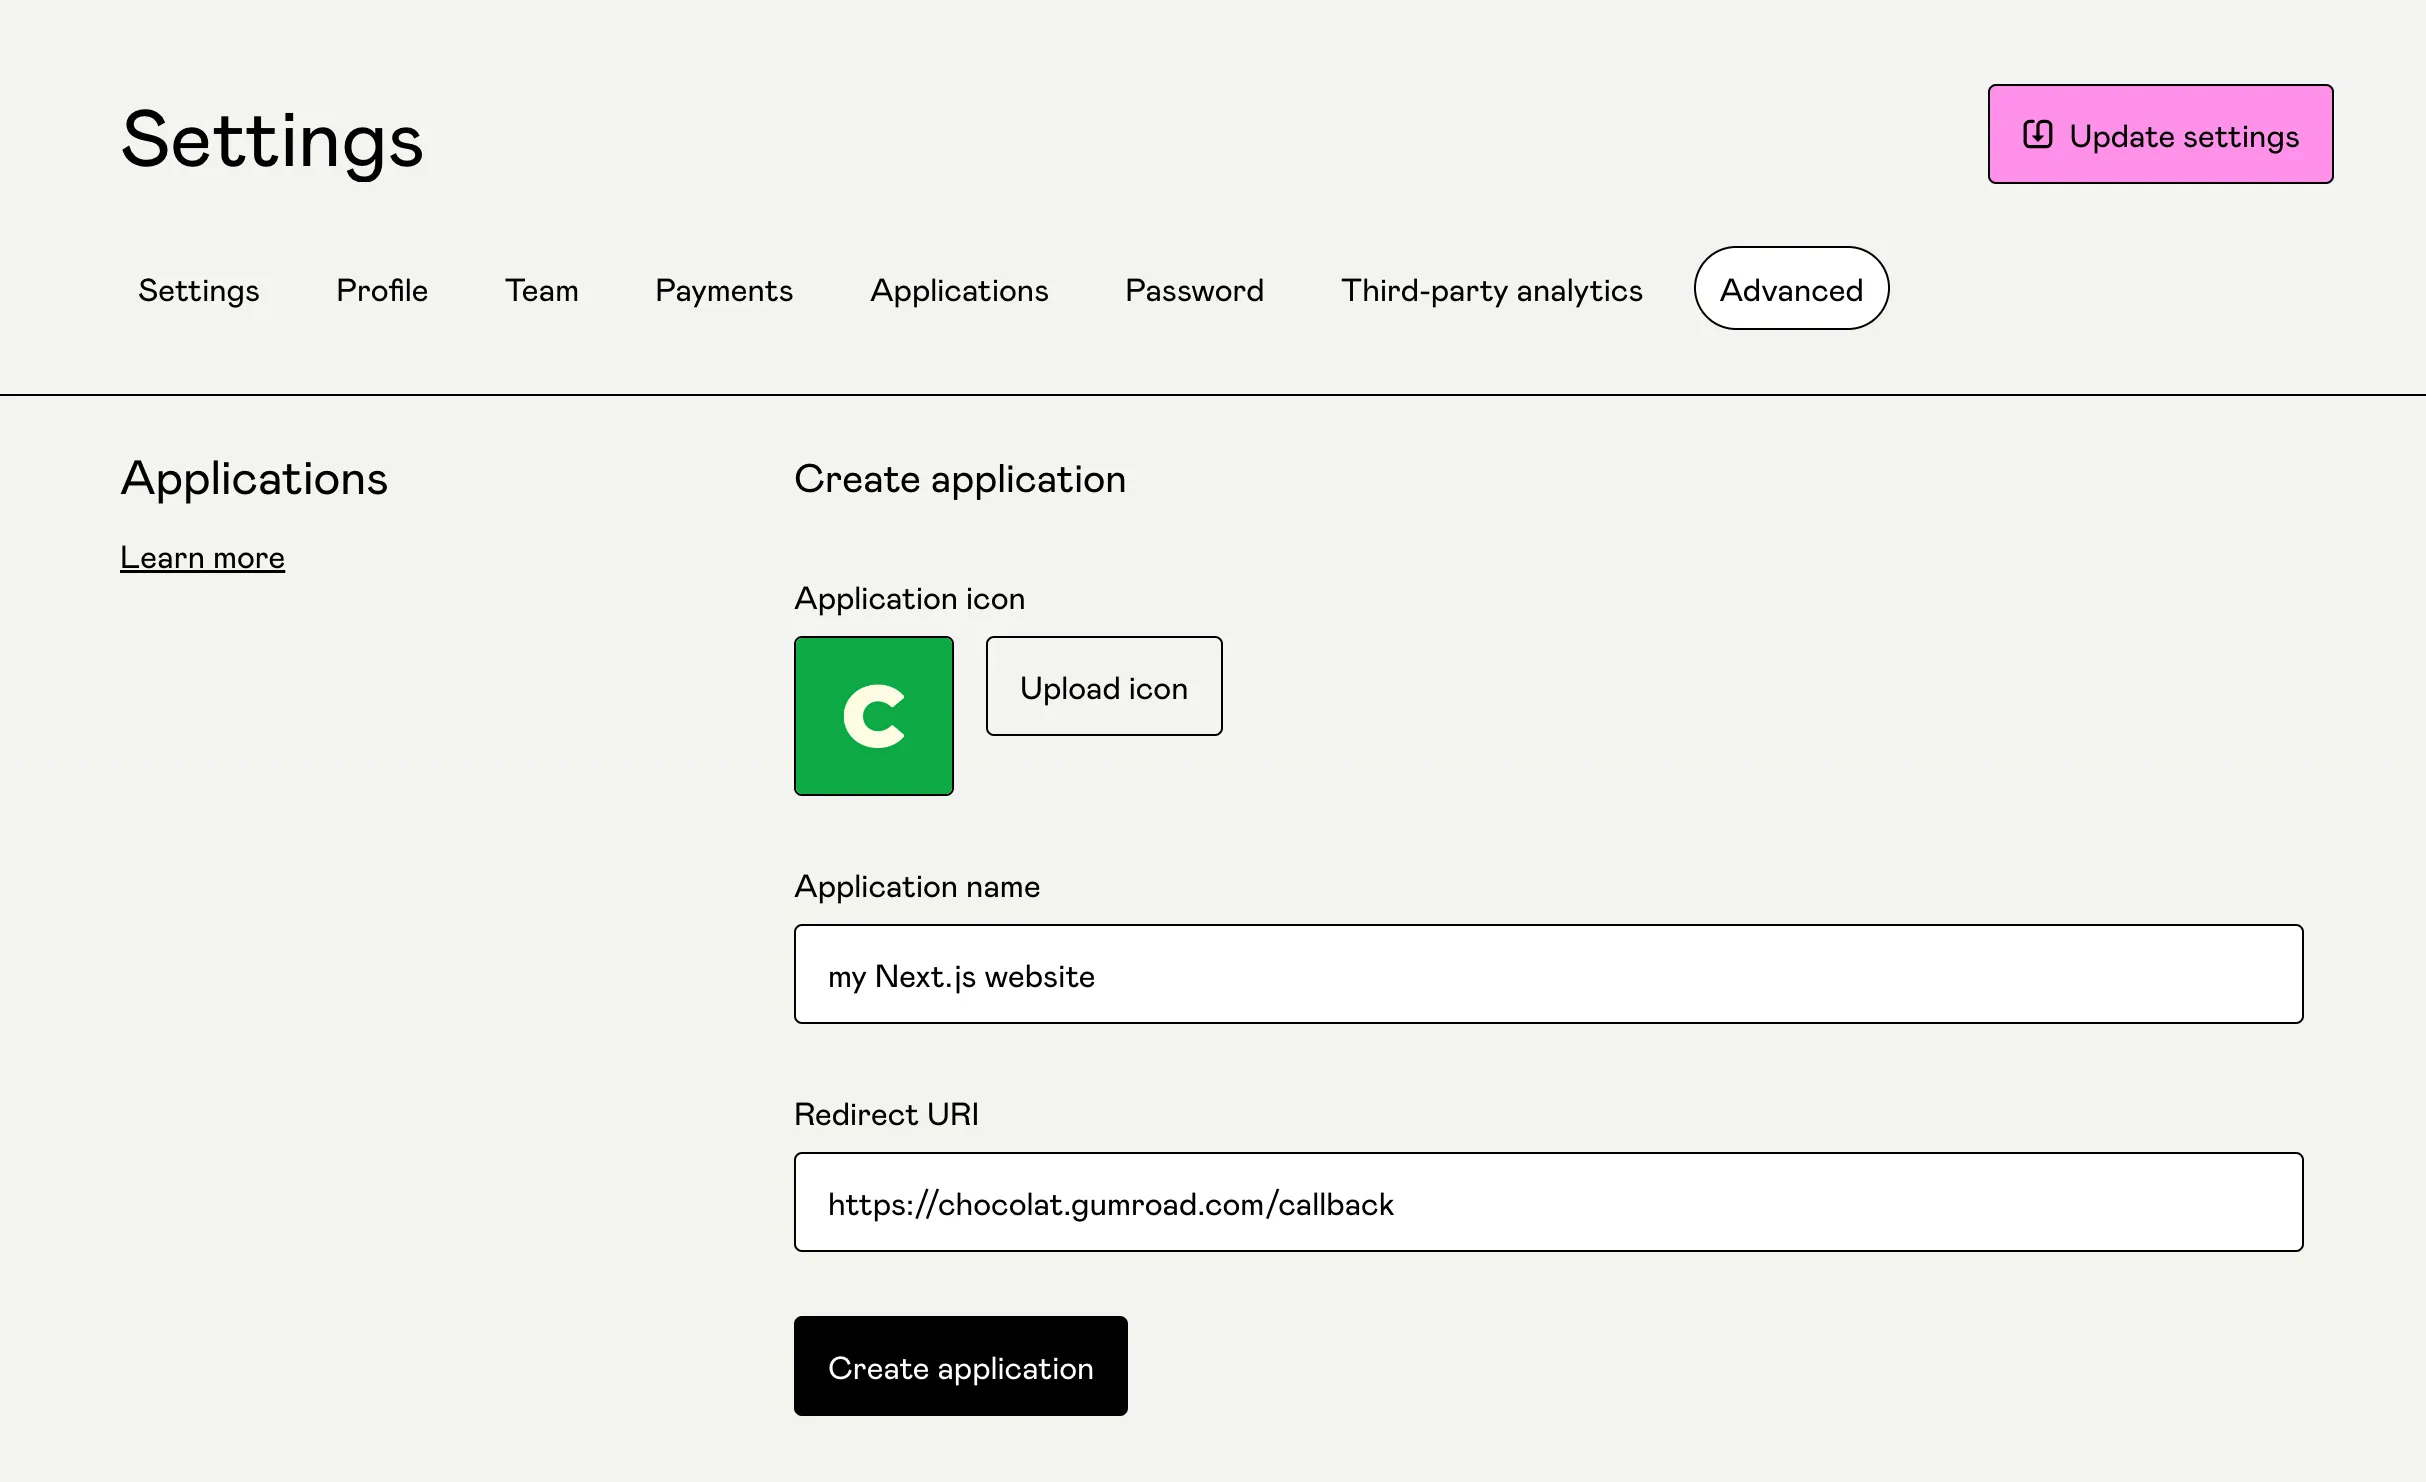The height and width of the screenshot is (1482, 2426).
Task: Follow the Learn more link
Action: point(202,558)
